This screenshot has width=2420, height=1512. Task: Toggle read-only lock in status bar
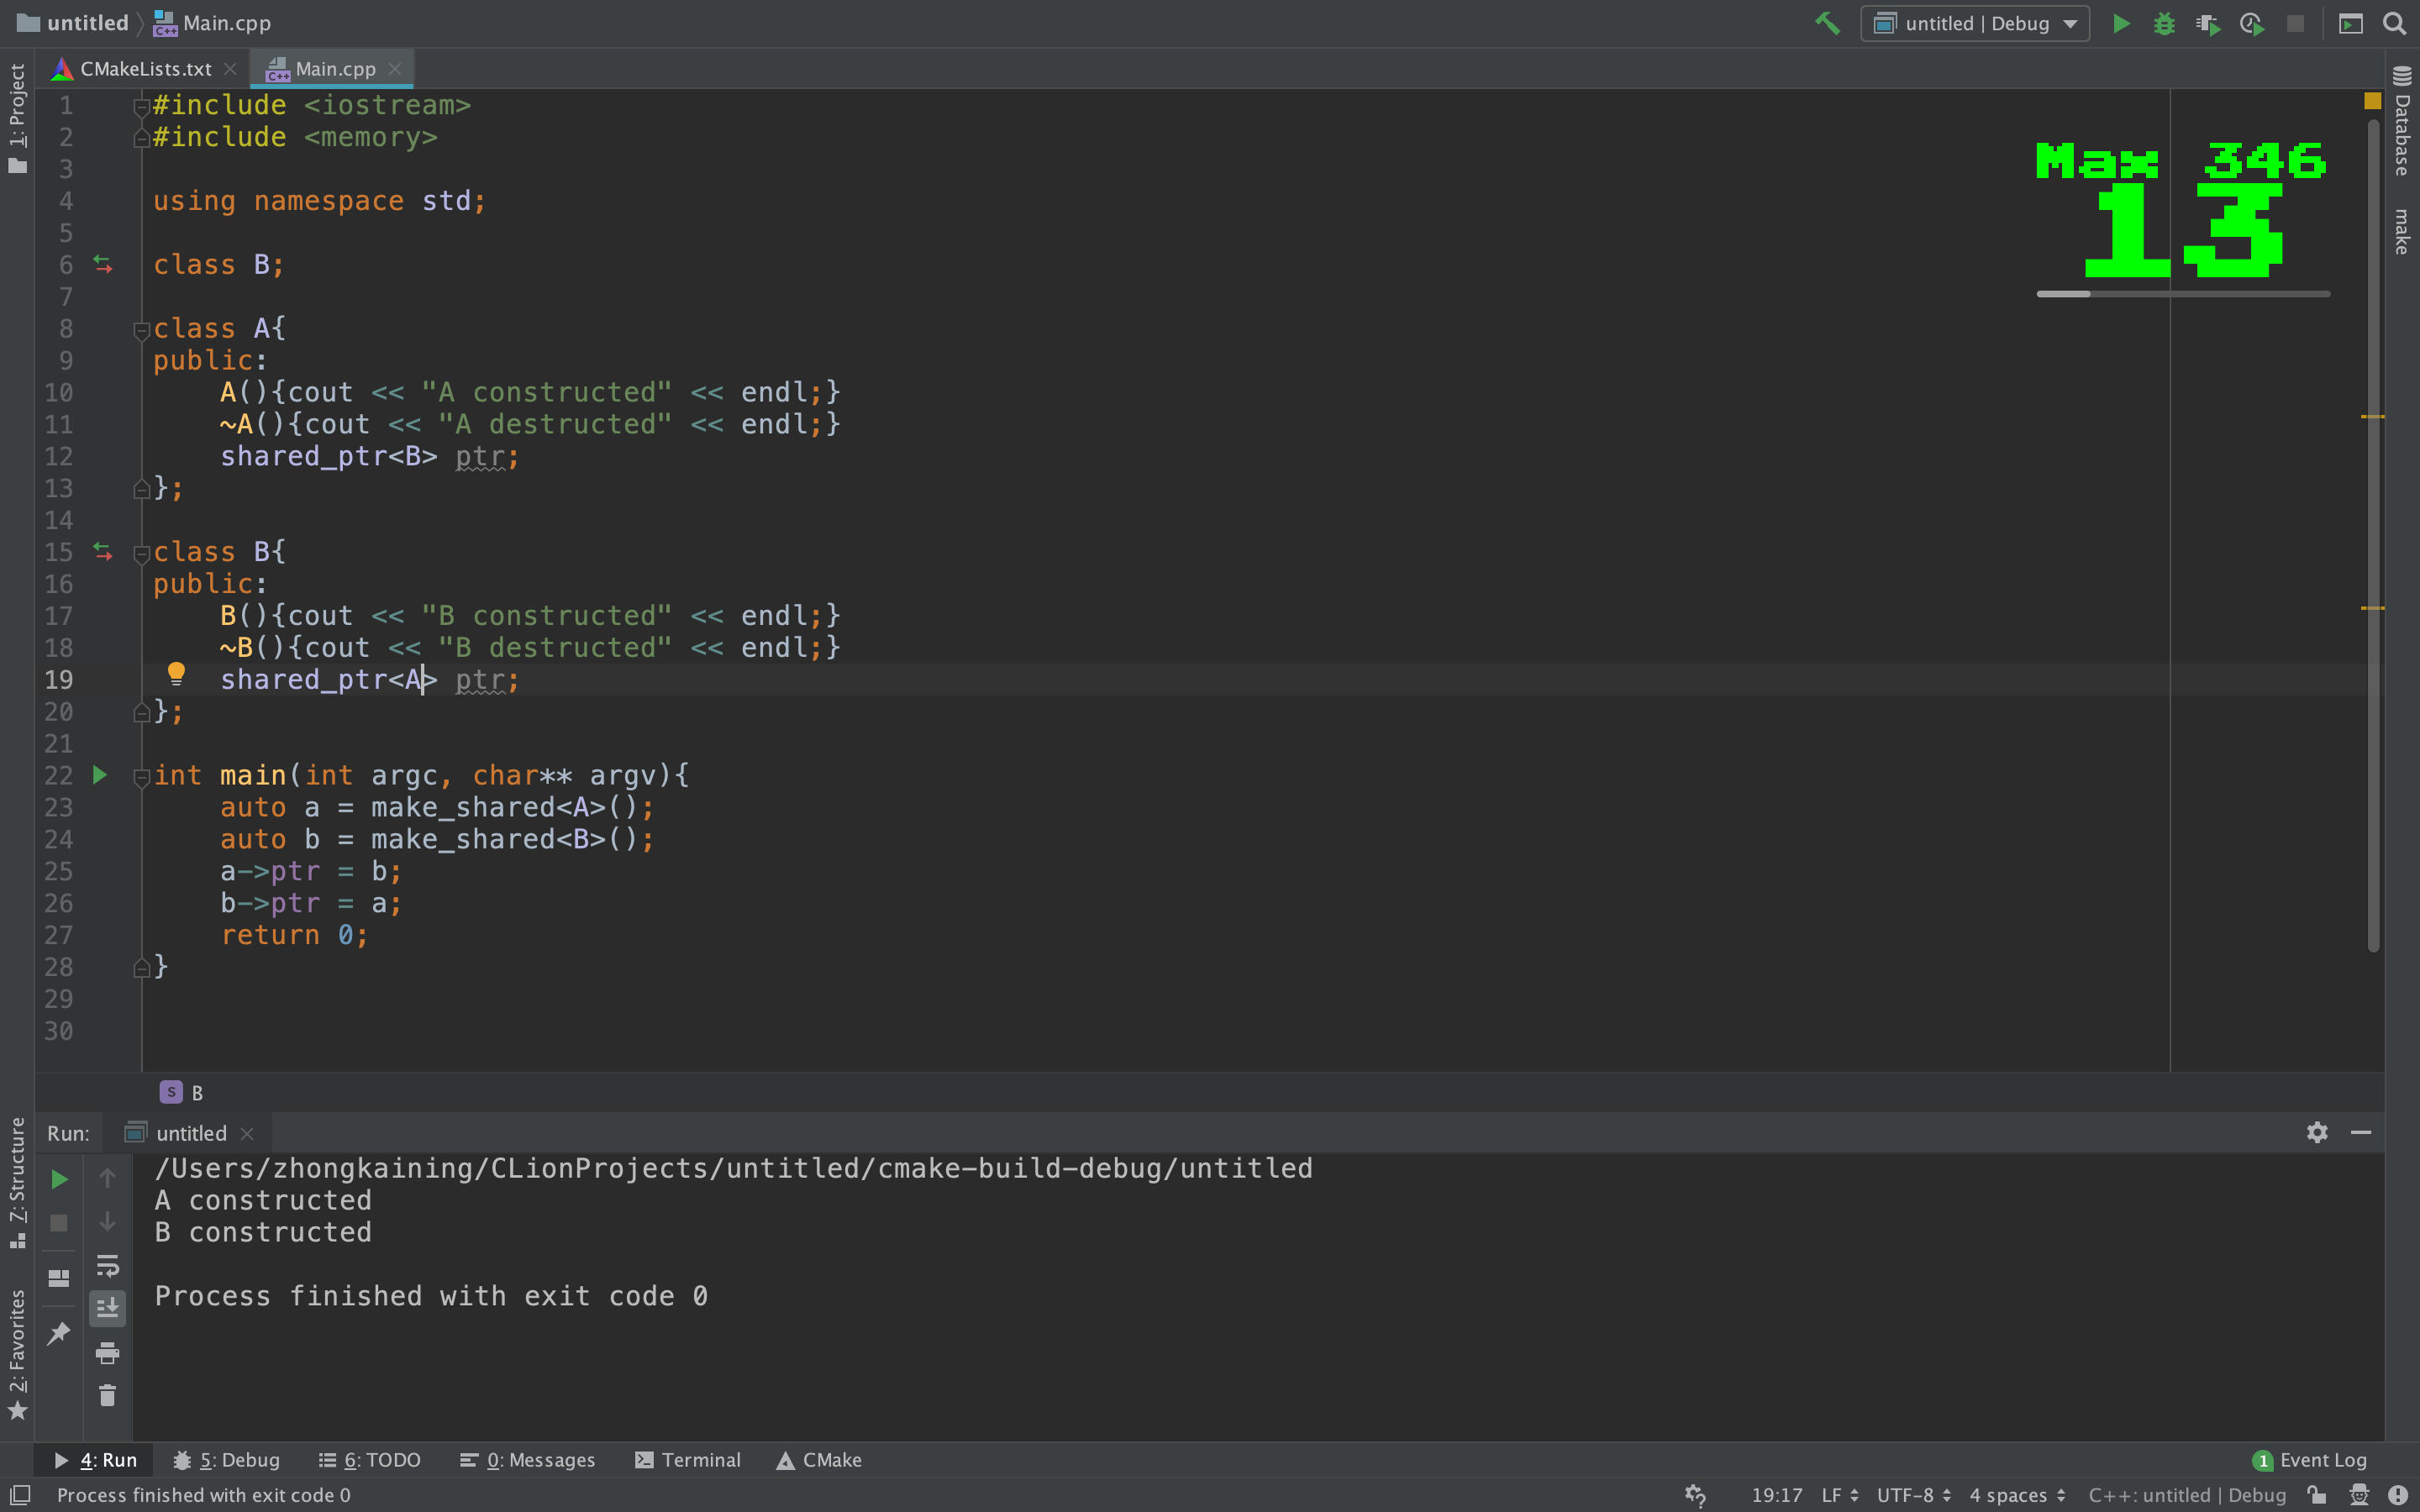[2316, 1495]
